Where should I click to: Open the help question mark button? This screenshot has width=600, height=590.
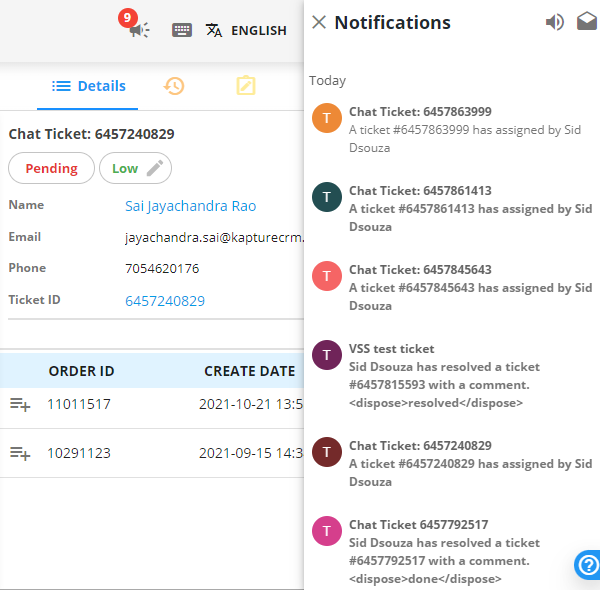point(588,565)
